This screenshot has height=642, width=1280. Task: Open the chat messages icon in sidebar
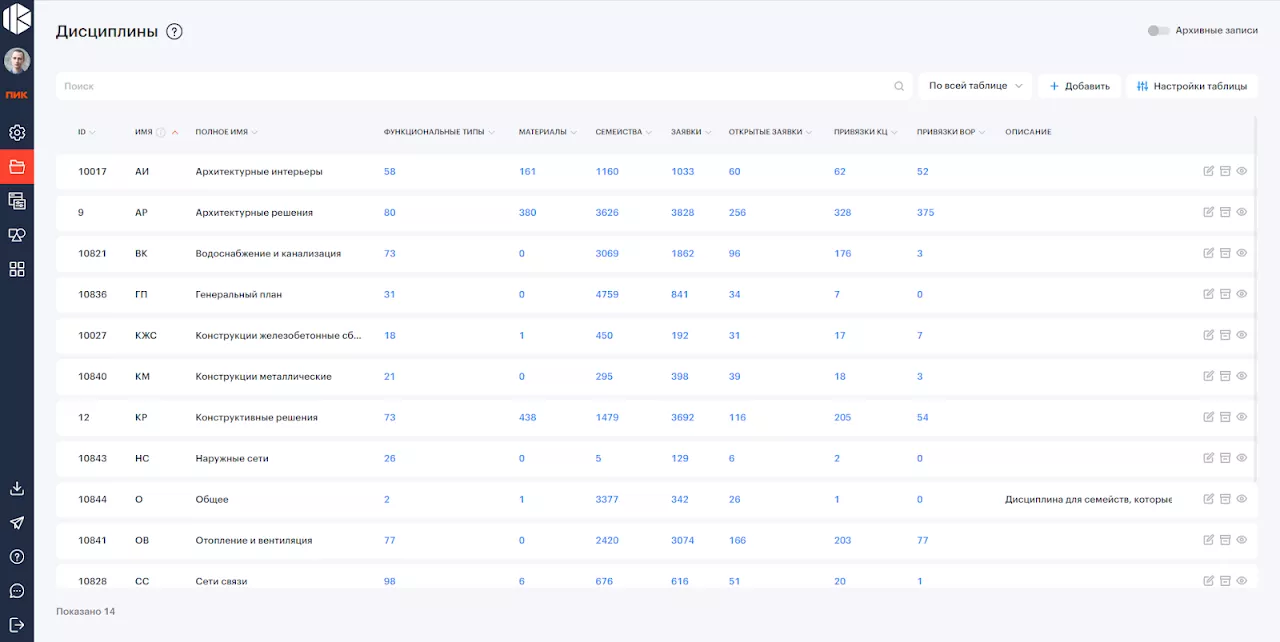(17, 591)
